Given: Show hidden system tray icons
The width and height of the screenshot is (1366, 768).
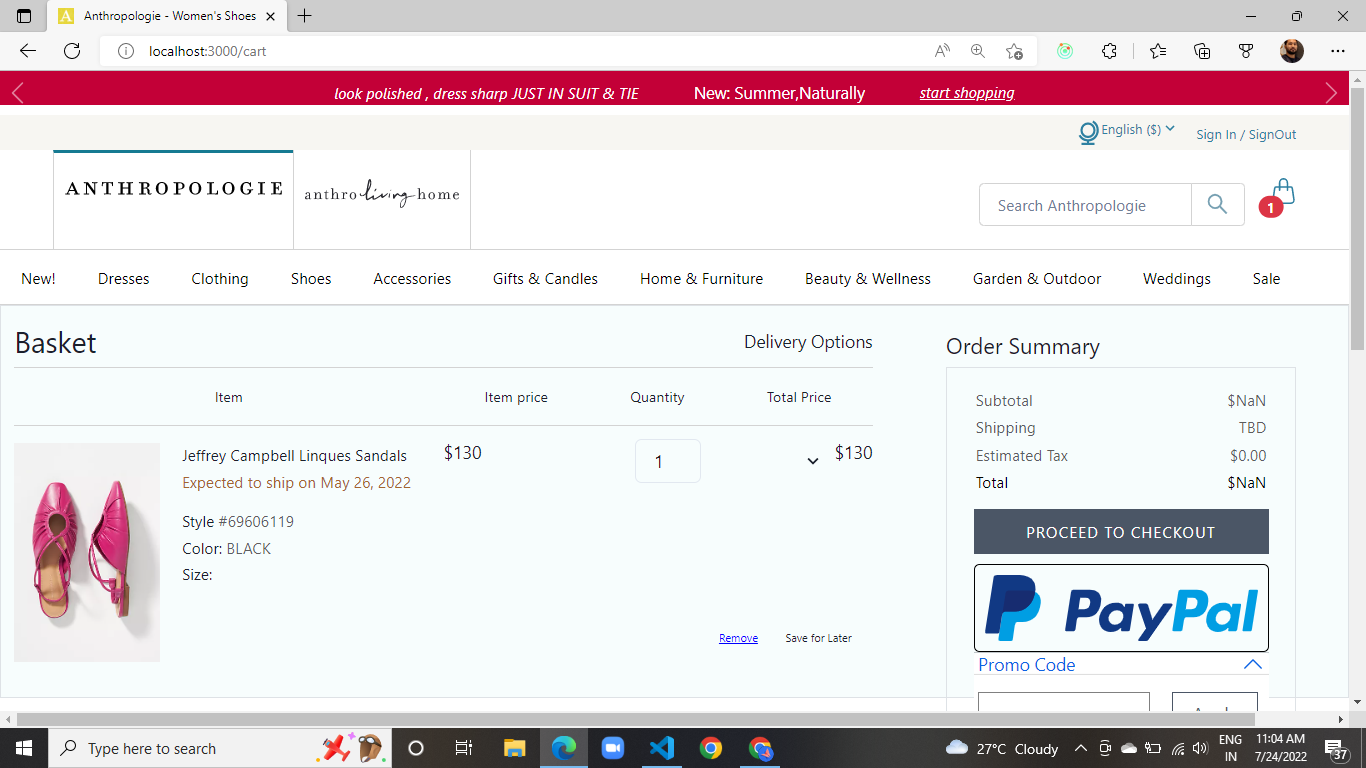Looking at the screenshot, I should [1081, 748].
